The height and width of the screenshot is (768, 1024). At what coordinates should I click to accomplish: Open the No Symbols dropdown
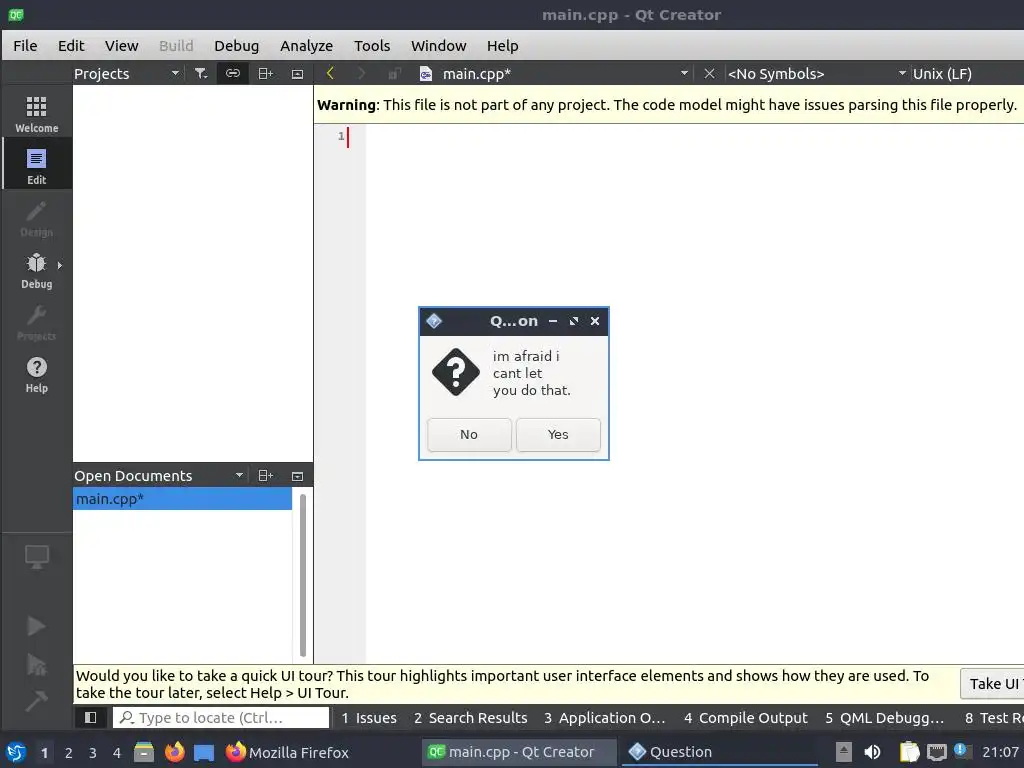tap(816, 74)
